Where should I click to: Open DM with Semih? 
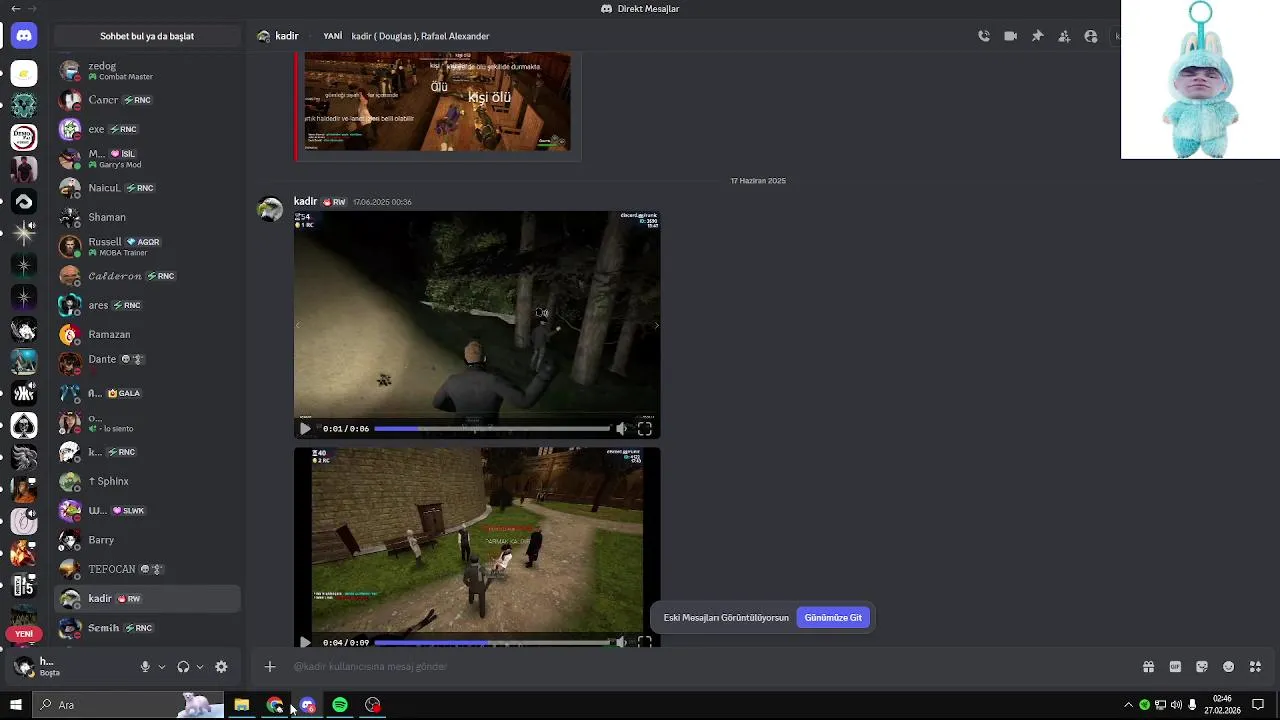(147, 628)
